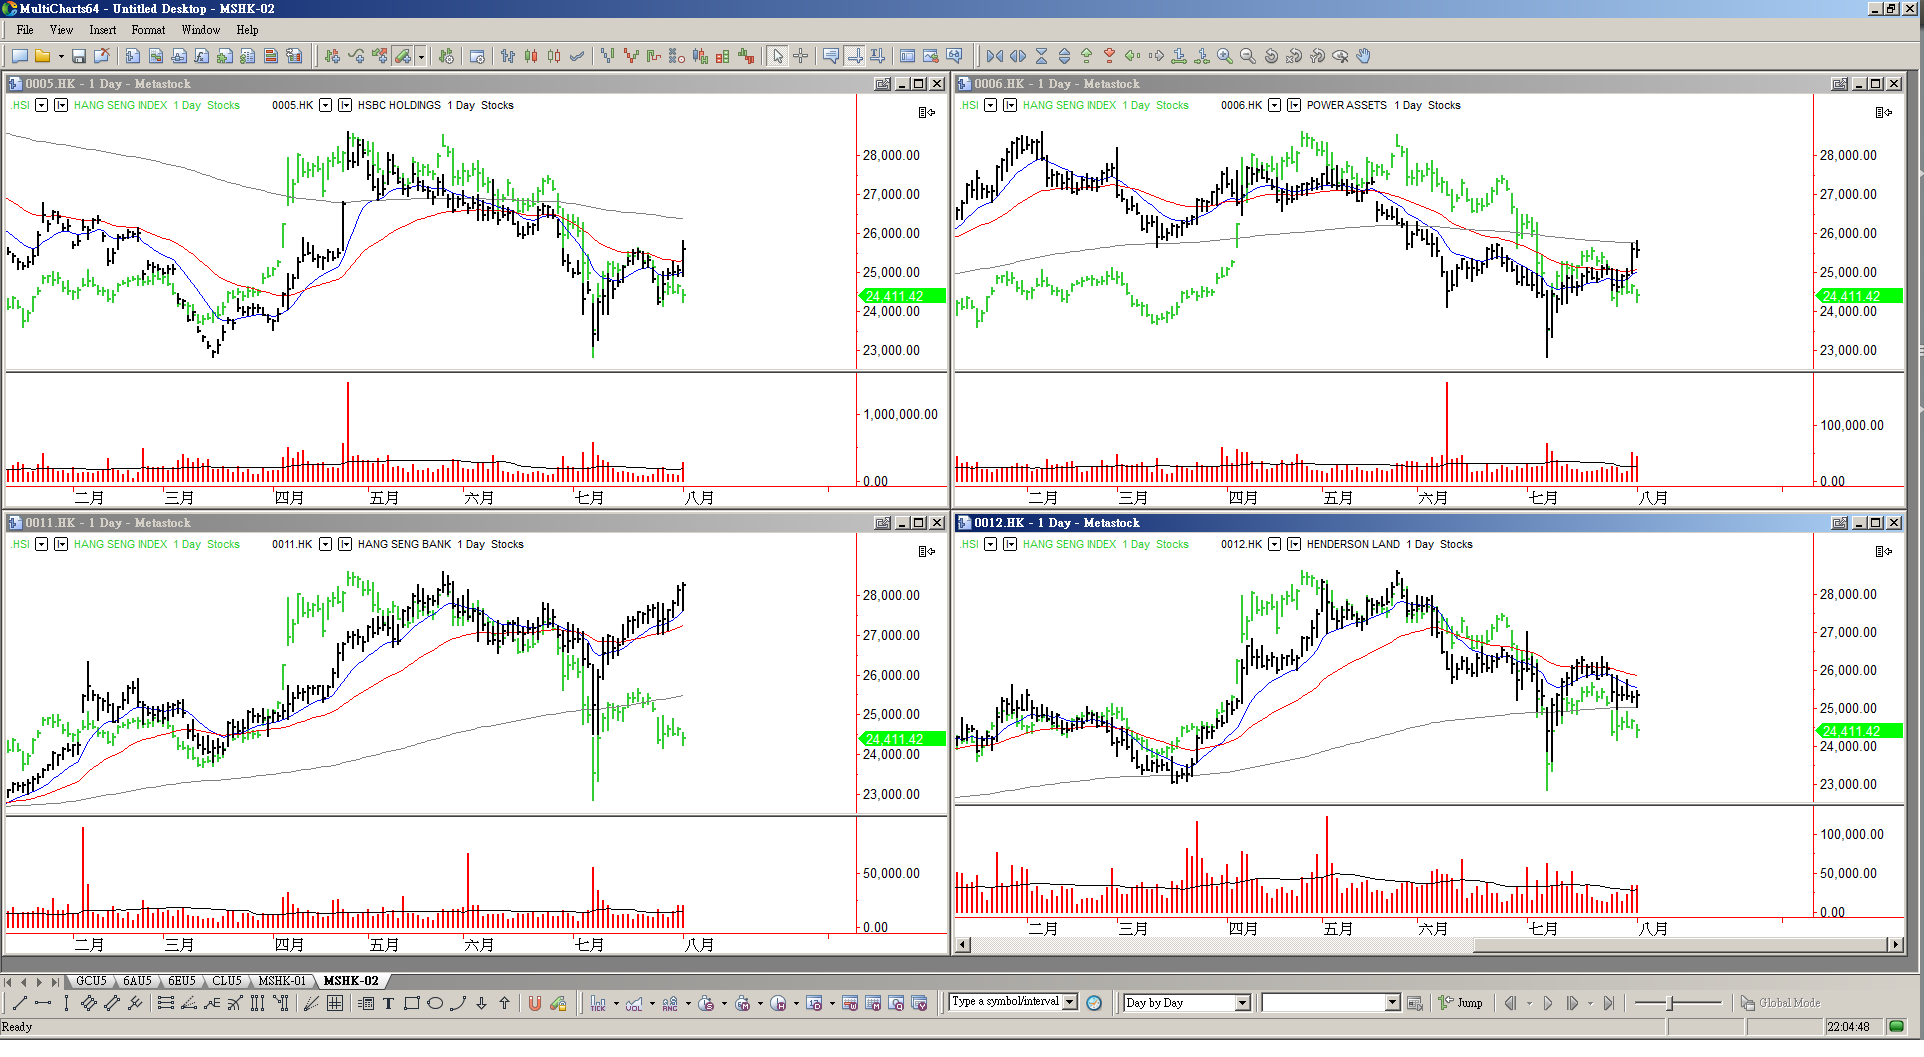The image size is (1924, 1057).
Task: Click the save workspace floppy disk icon
Action: click(78, 56)
